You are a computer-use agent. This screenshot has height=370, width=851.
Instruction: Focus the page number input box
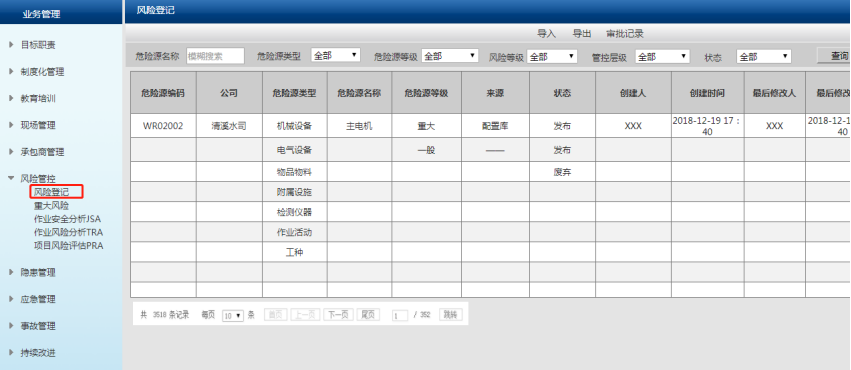pyautogui.click(x=400, y=315)
